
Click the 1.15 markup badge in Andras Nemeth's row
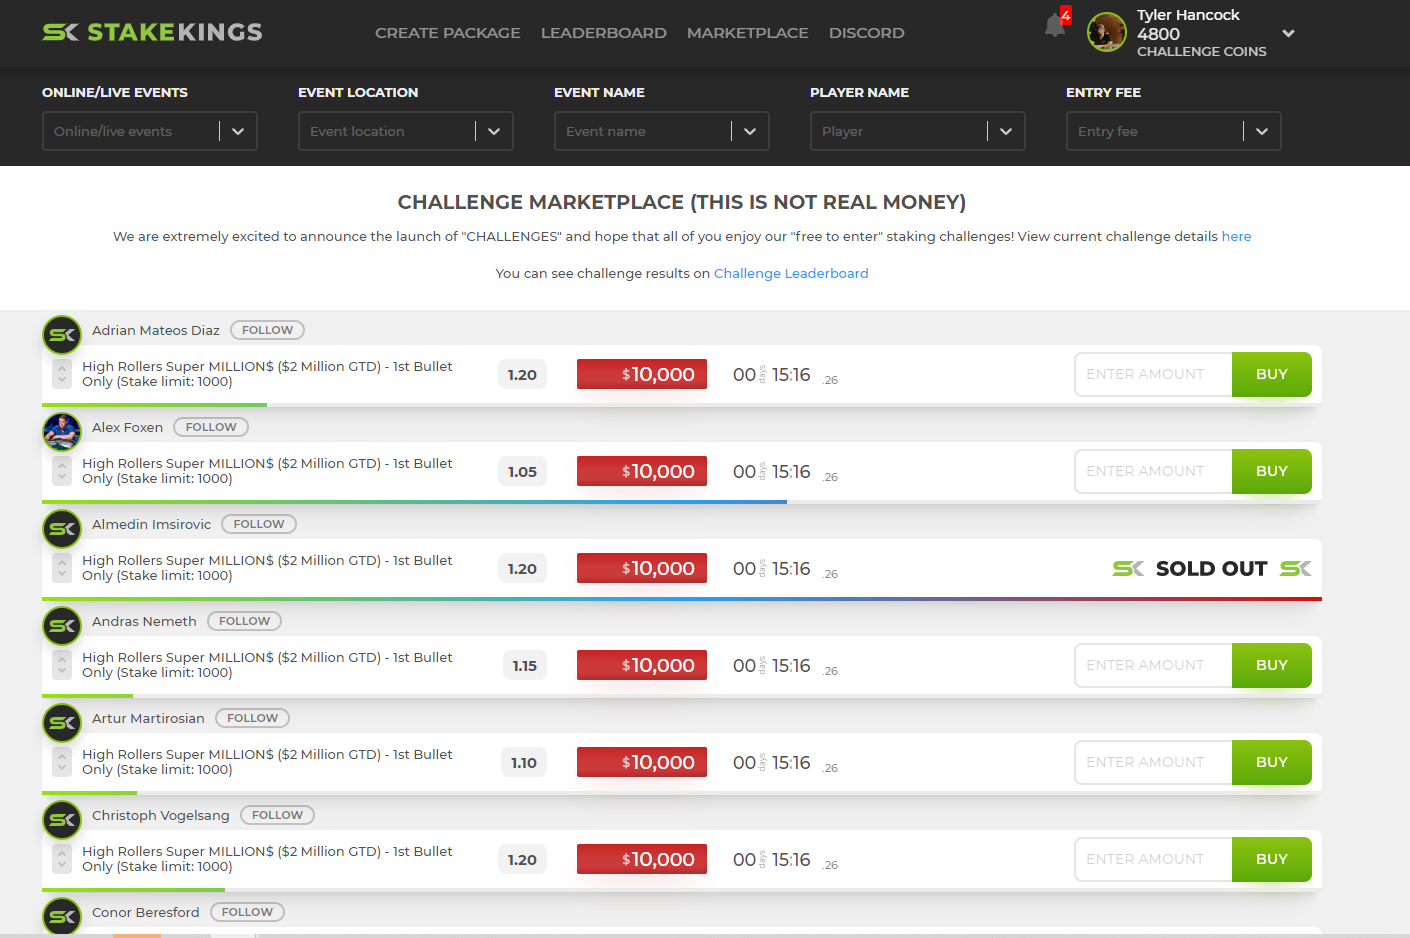[524, 666]
